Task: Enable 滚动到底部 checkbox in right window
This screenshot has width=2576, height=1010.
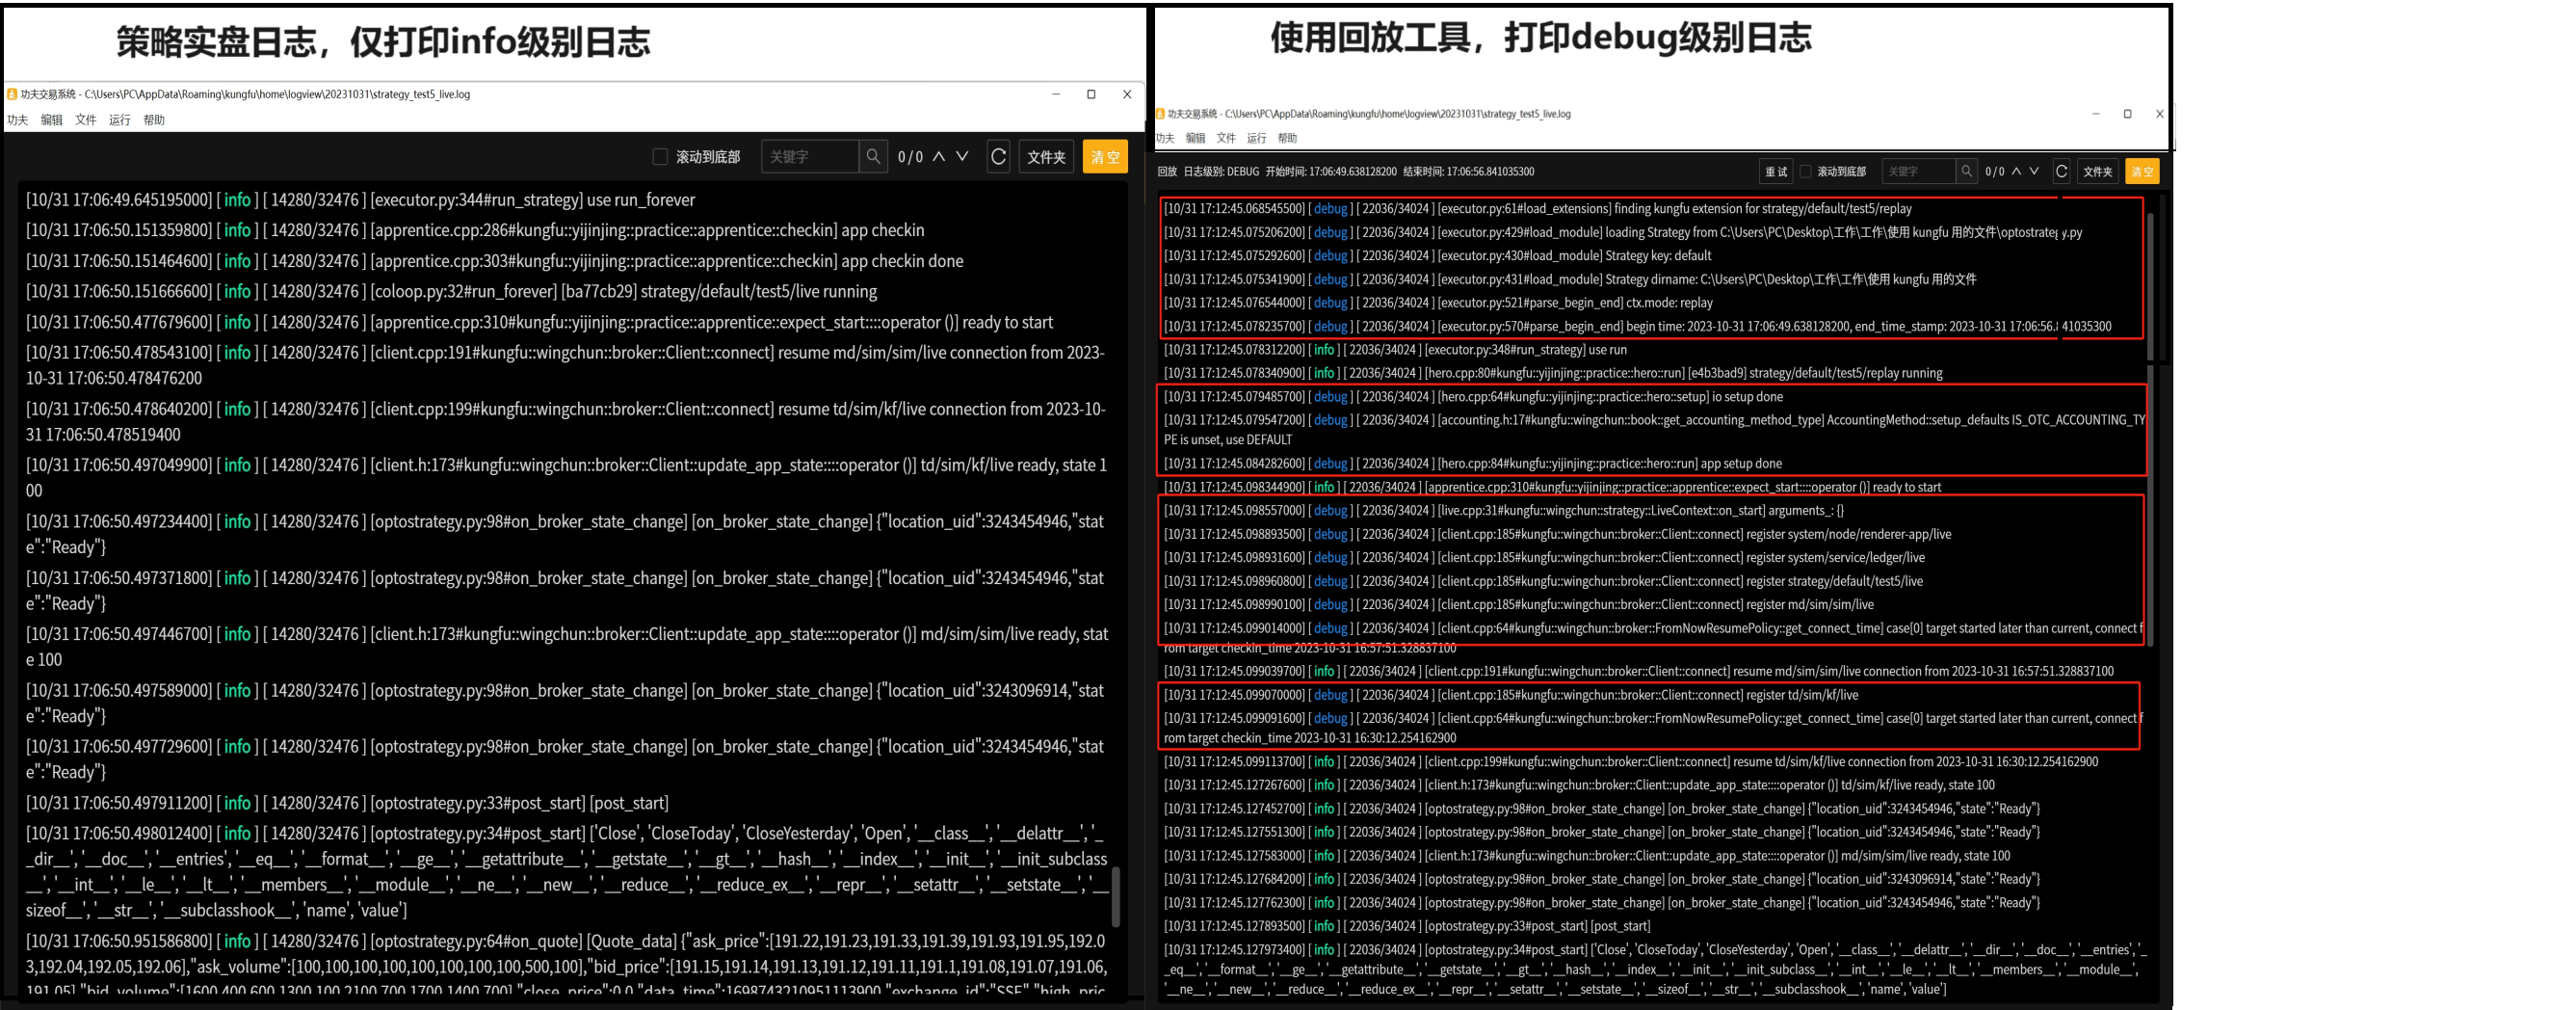Action: 1805,172
